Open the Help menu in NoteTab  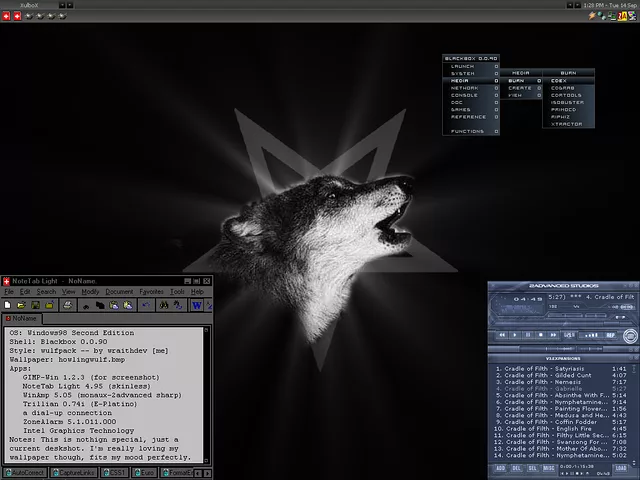point(197,291)
